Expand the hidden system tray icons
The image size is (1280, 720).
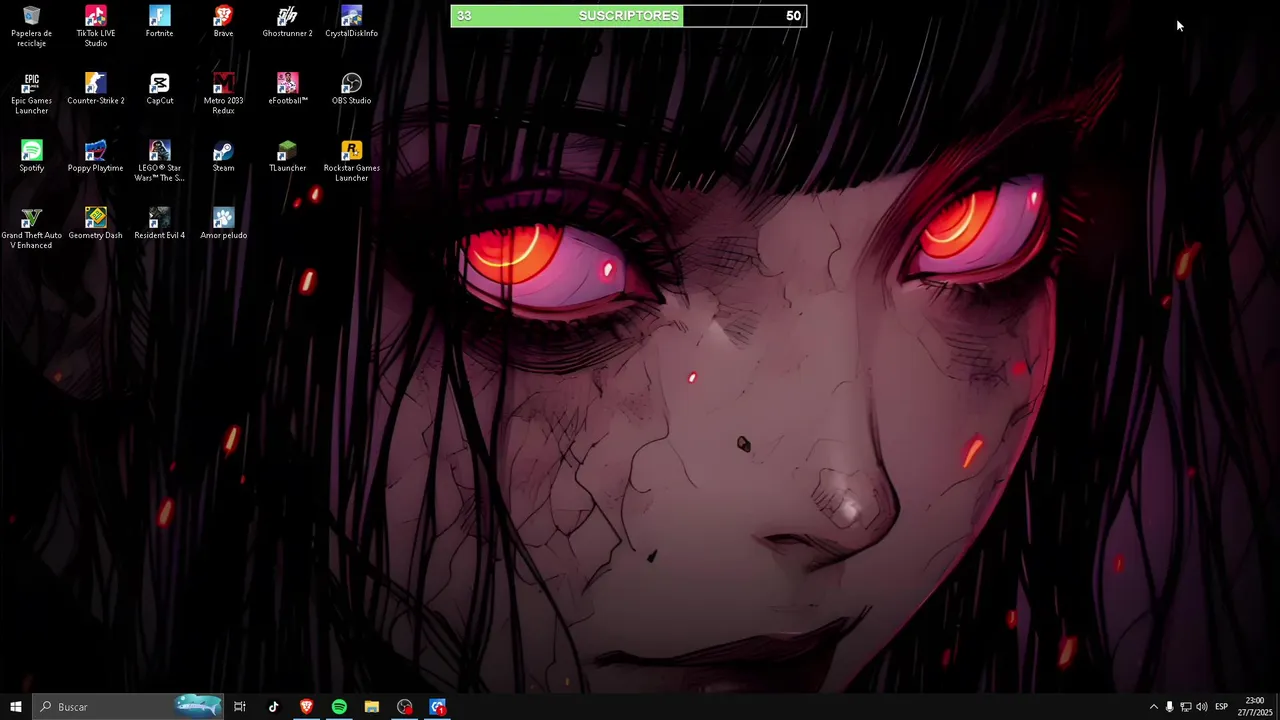(x=1153, y=707)
